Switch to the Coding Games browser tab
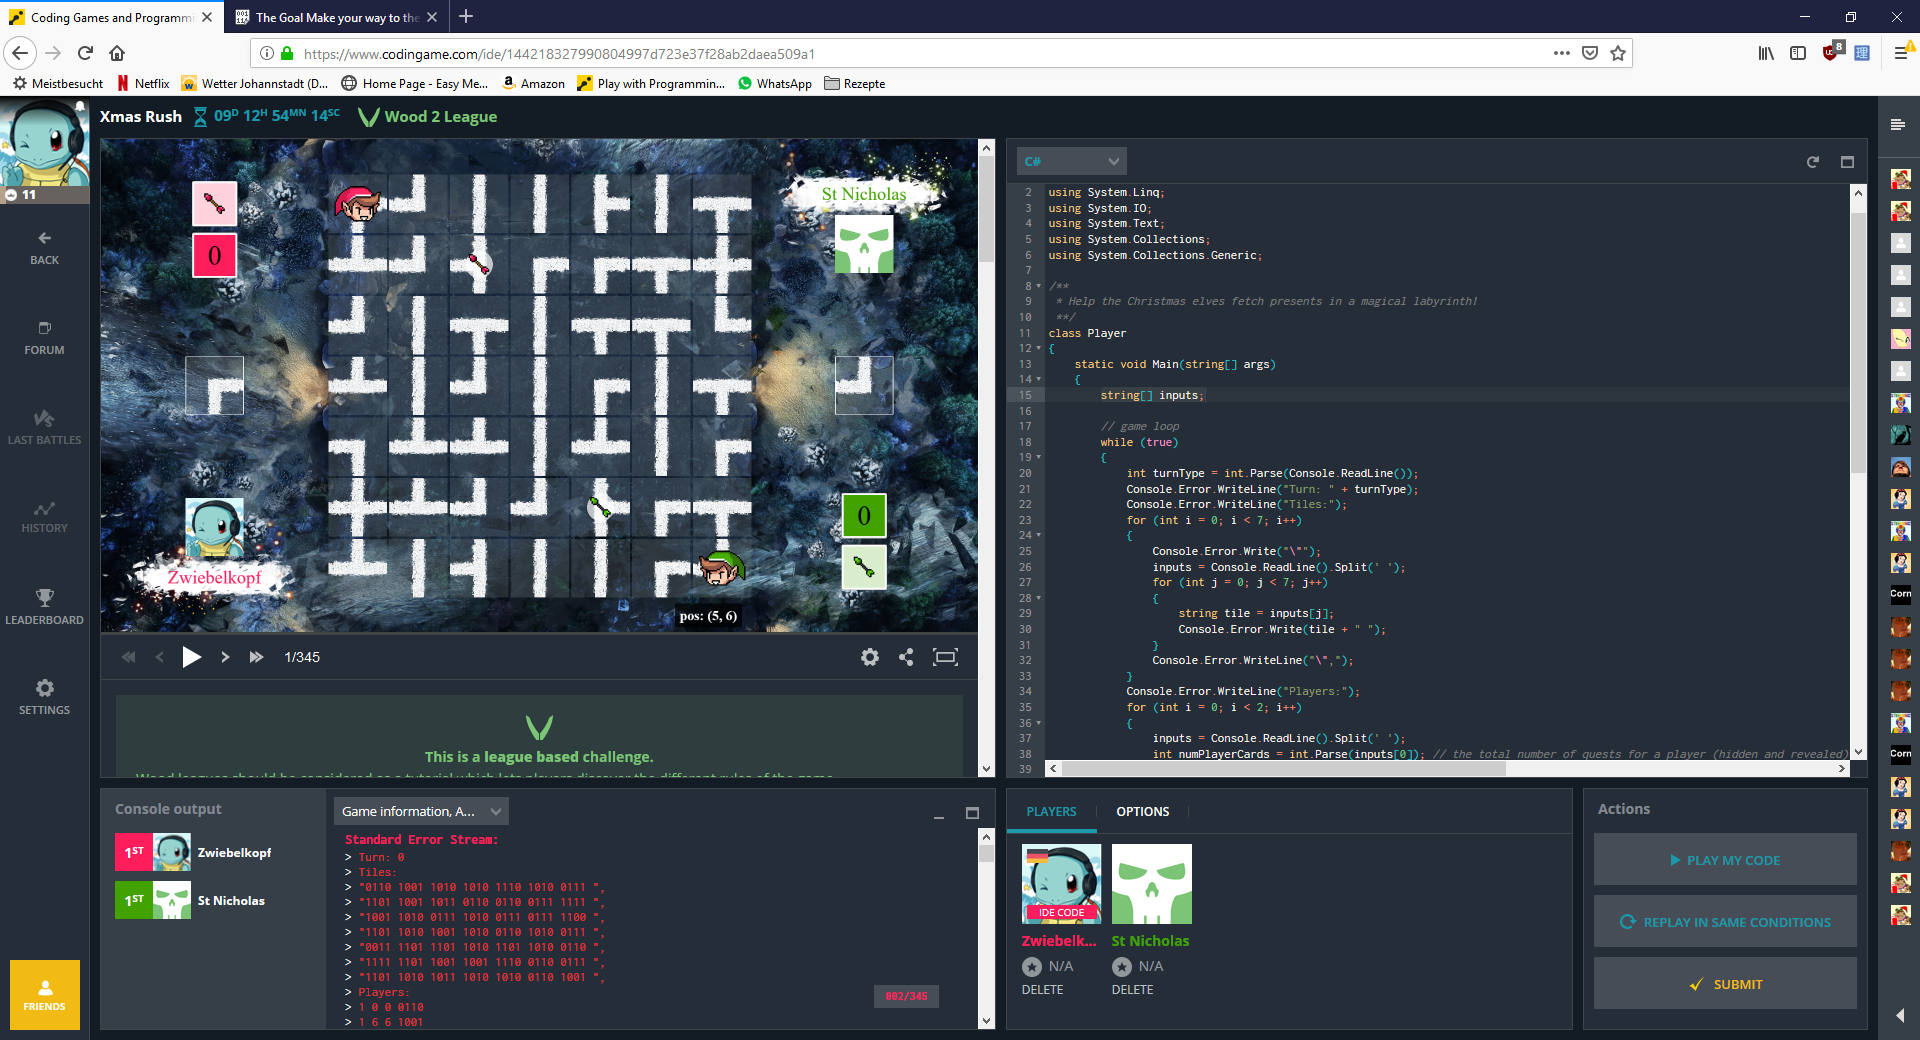 point(110,17)
